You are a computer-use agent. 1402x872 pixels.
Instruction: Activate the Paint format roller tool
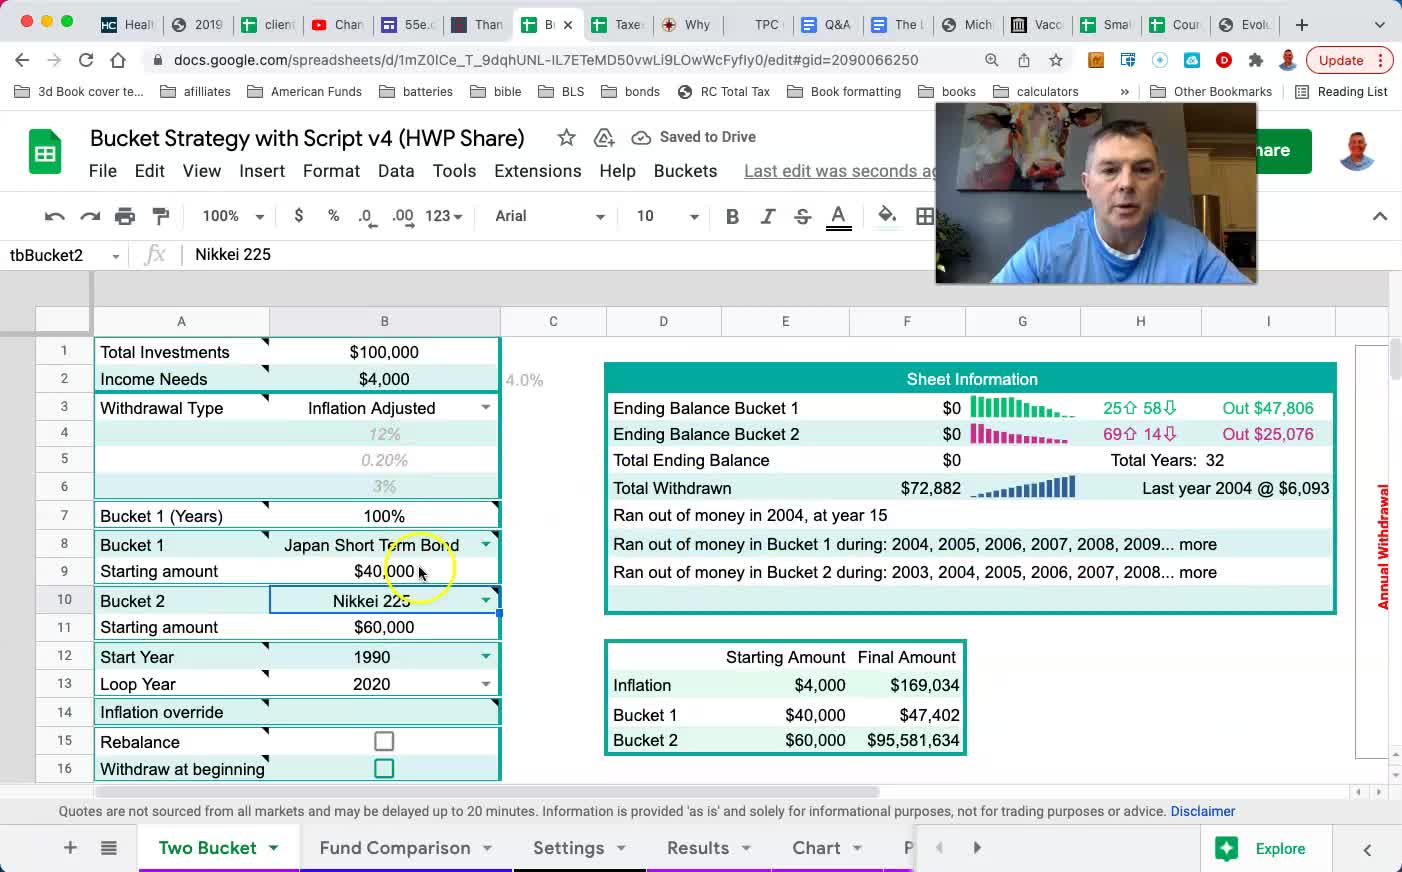(160, 216)
